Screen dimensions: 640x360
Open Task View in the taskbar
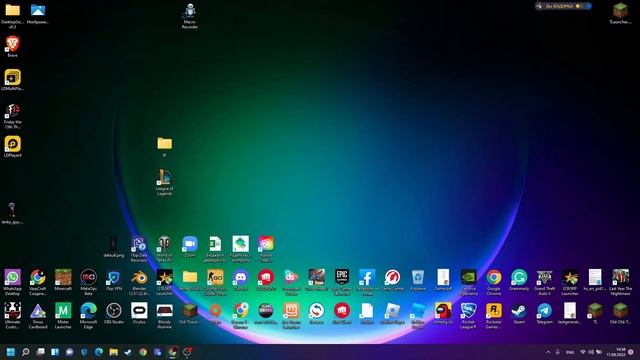(x=40, y=351)
